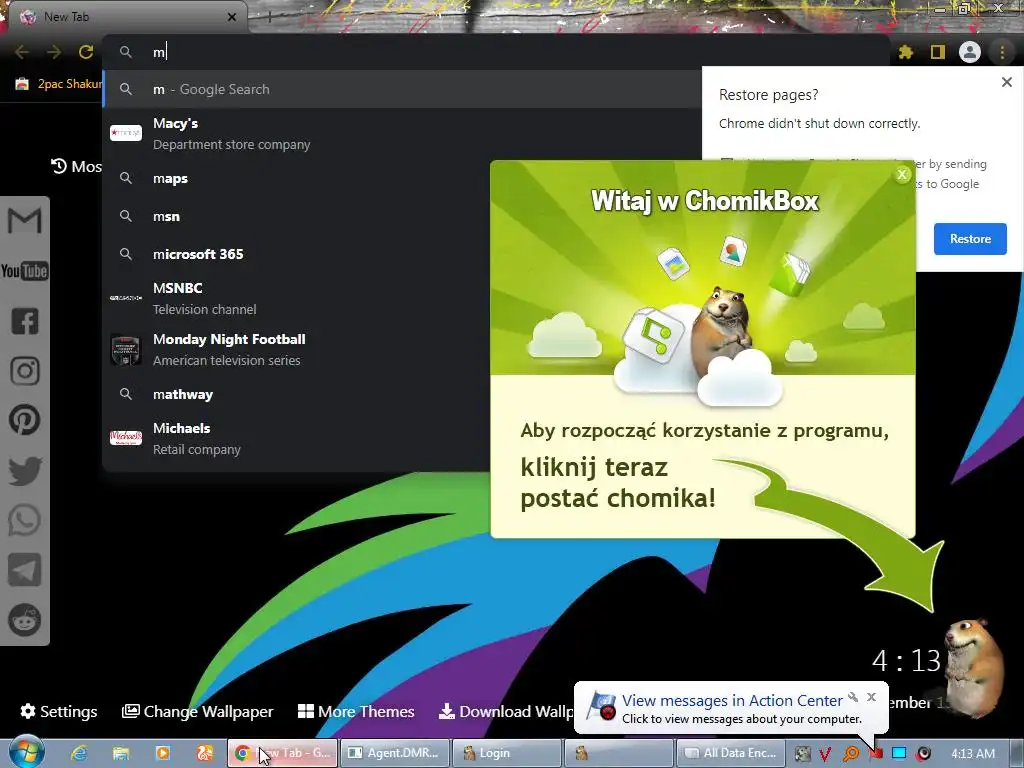Open the Windows Start menu
This screenshot has width=1024, height=768.
pyautogui.click(x=26, y=752)
